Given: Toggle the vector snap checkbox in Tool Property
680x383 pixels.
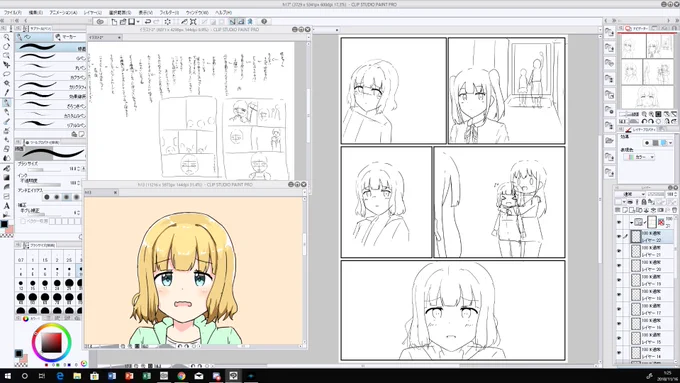Looking at the screenshot, I should (23, 221).
